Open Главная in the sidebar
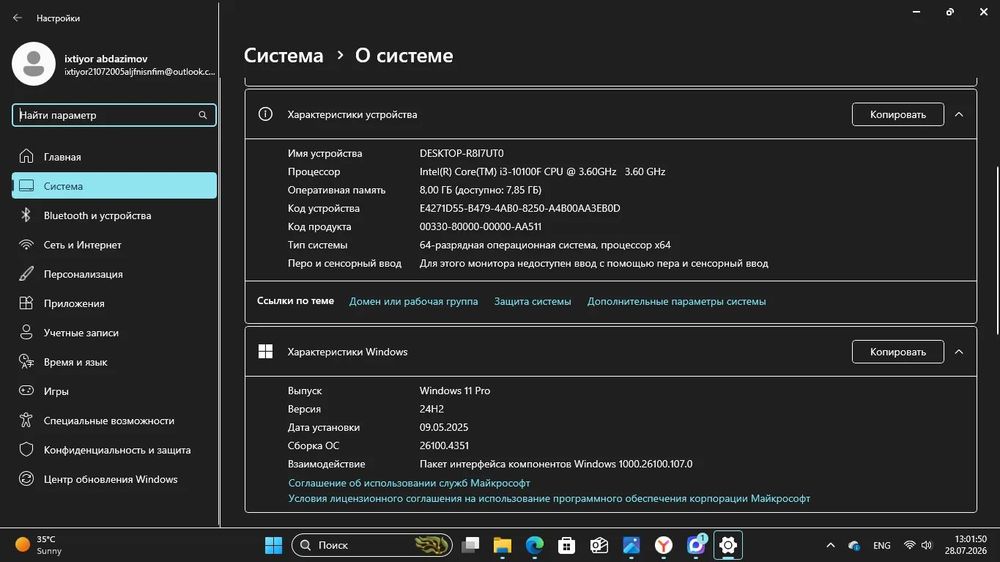Screen dimensions: 1000x562 (114, 156)
